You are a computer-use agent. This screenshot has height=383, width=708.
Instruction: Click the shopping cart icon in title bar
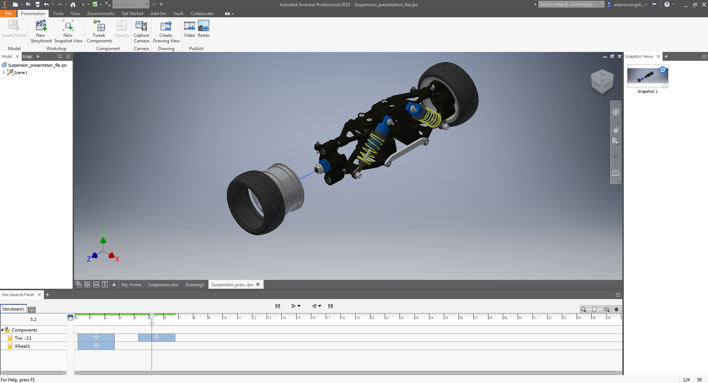point(654,5)
